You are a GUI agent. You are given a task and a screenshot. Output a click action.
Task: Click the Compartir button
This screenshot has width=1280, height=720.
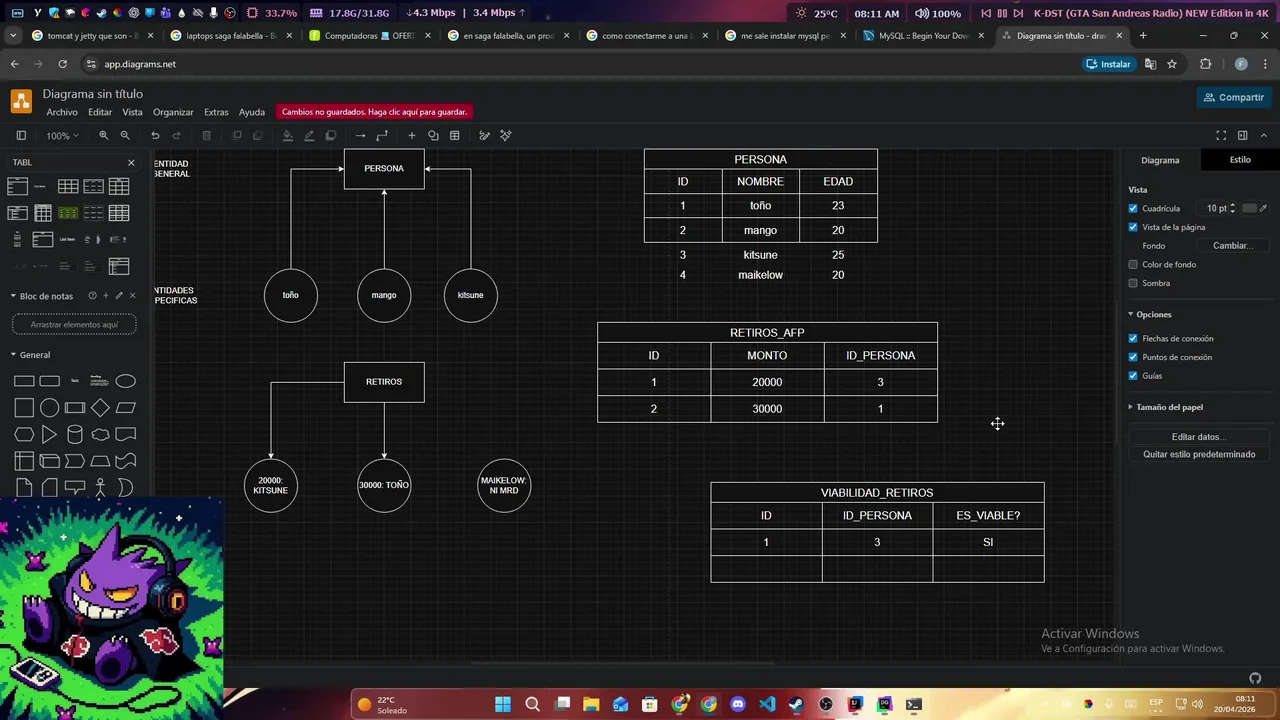(1234, 97)
